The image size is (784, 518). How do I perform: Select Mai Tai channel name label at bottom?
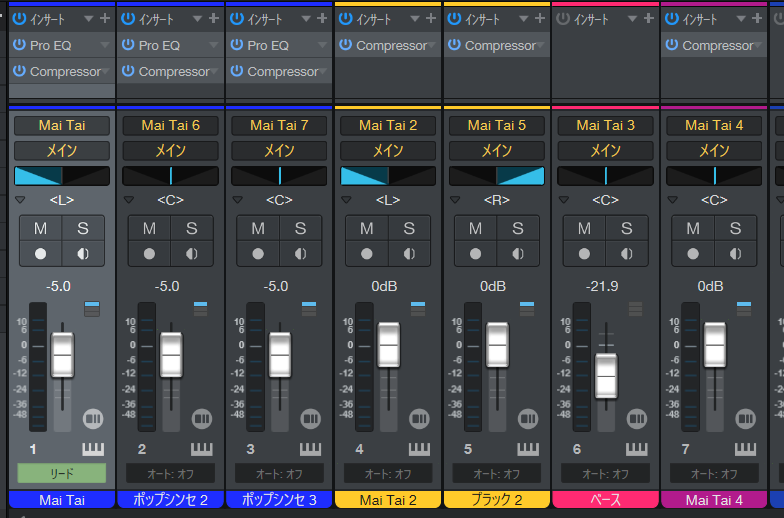[x=62, y=500]
